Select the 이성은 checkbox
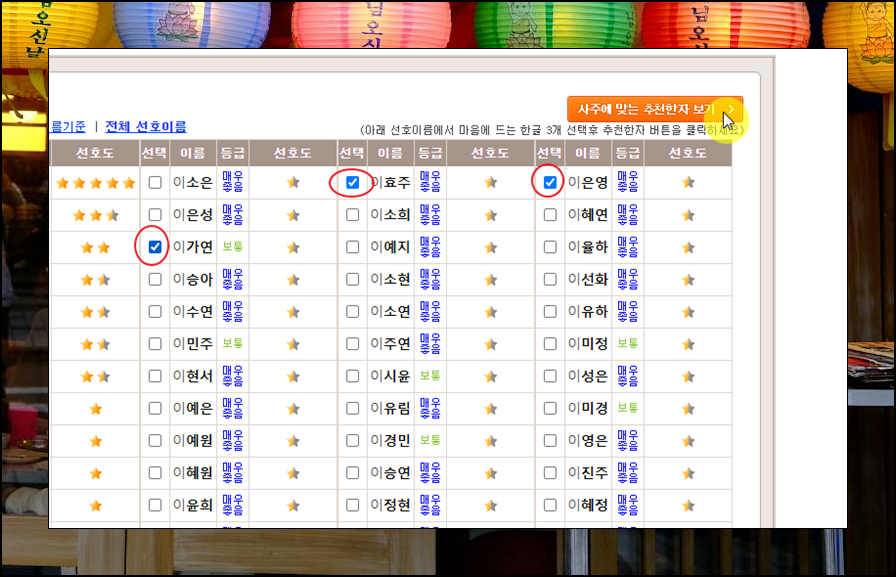Viewport: 896px width, 577px height. [x=550, y=376]
